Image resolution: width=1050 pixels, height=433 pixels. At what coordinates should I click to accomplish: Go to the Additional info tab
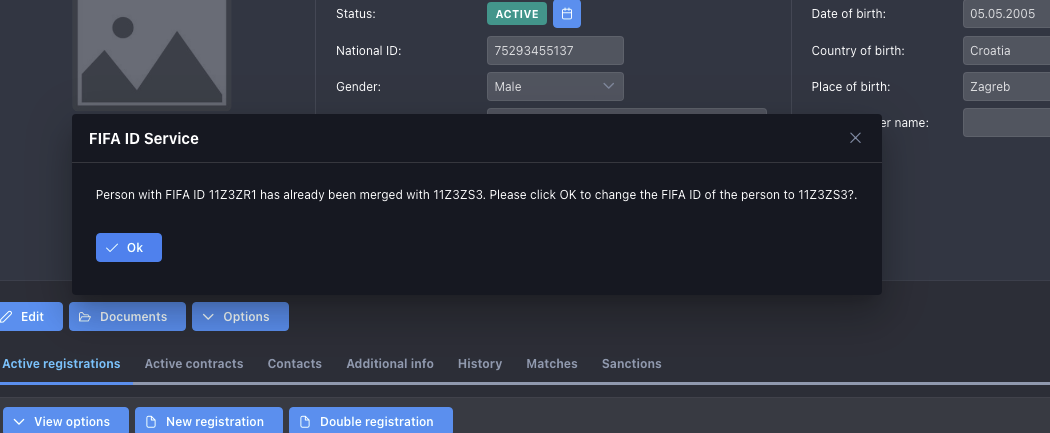tap(390, 364)
